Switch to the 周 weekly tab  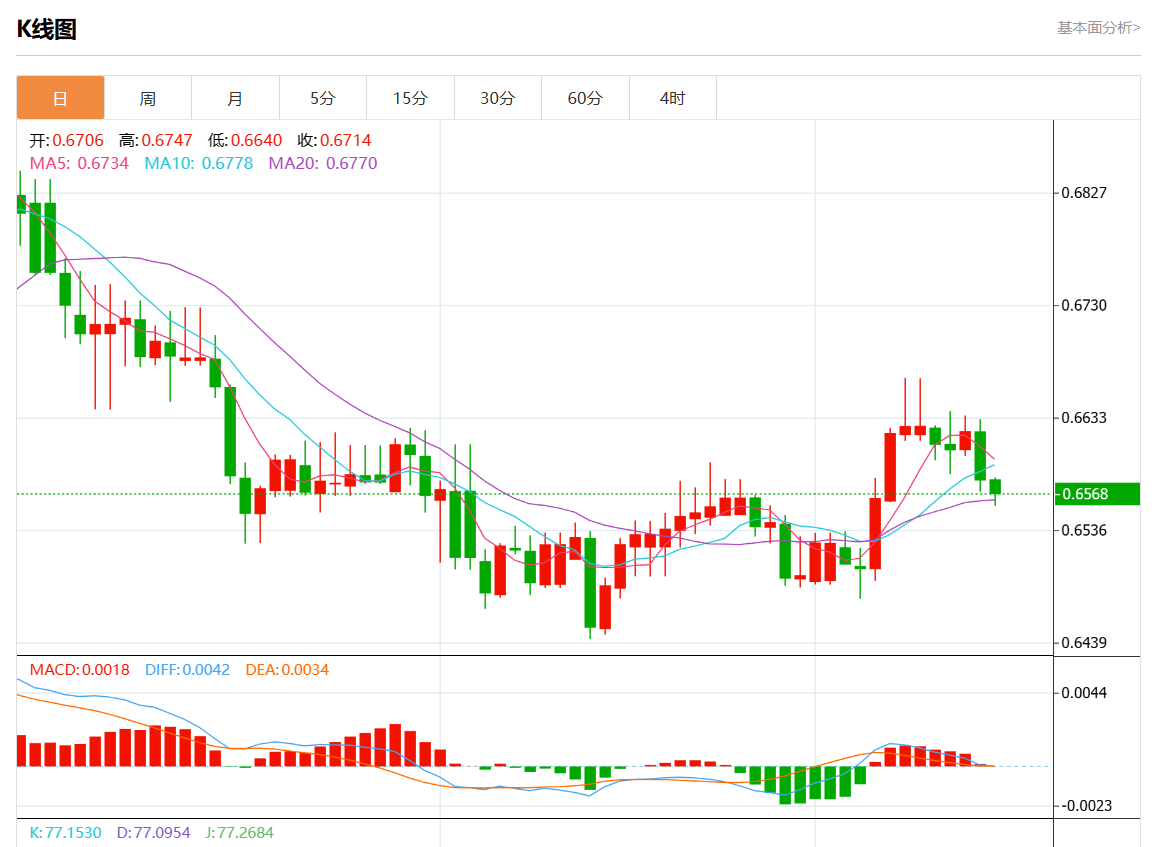tap(147, 98)
